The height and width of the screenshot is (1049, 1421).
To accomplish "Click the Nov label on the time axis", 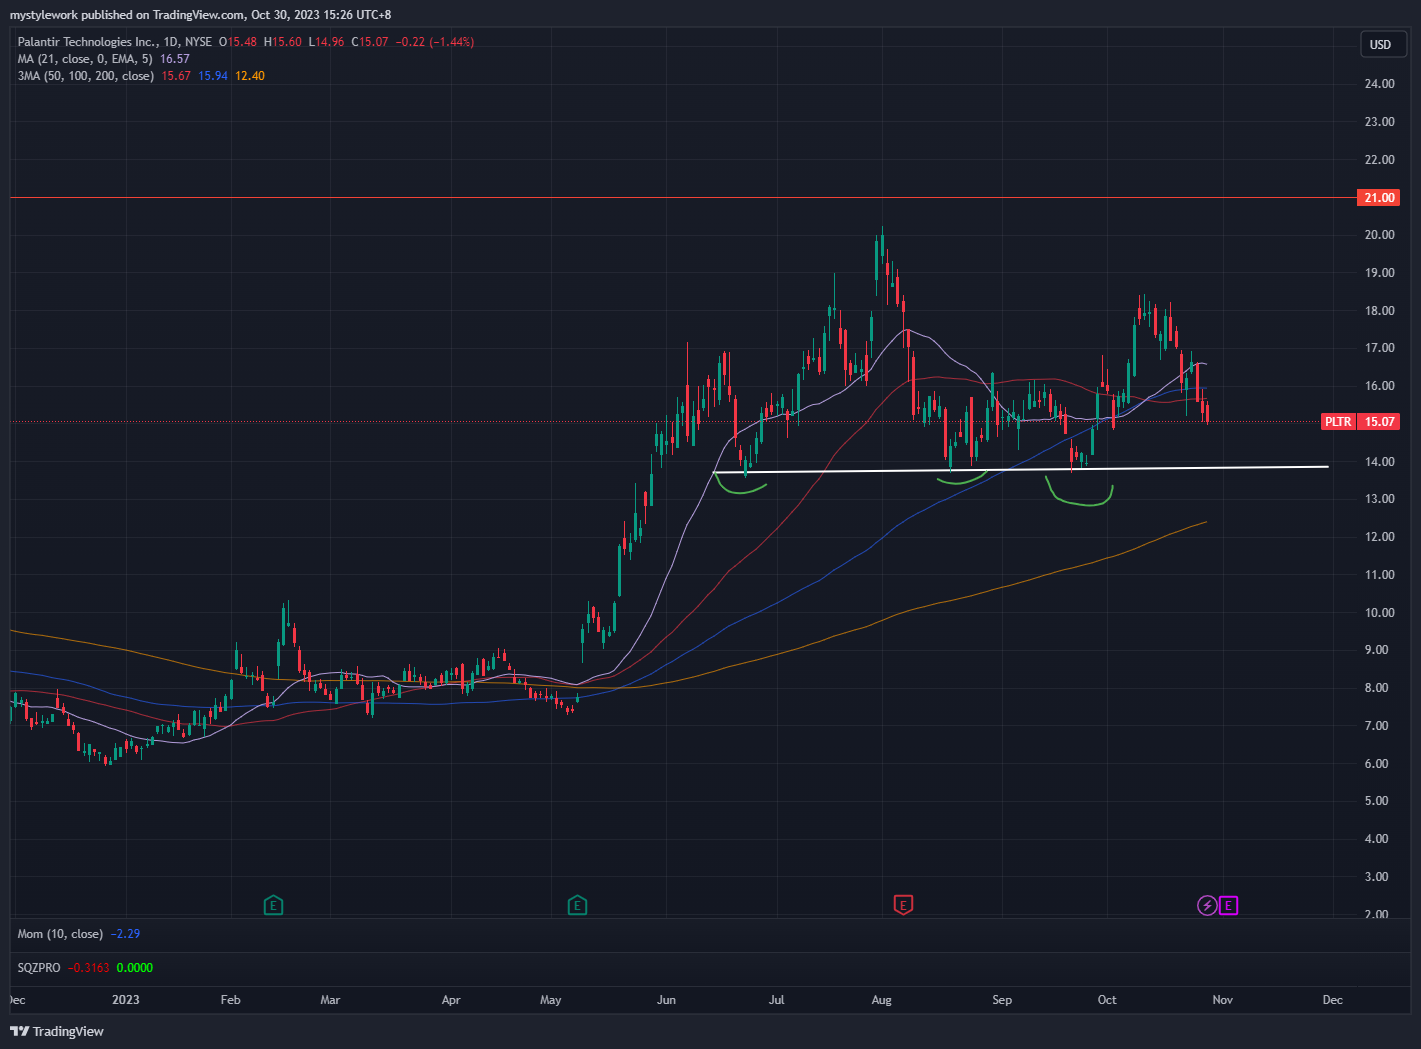I will (x=1223, y=1000).
